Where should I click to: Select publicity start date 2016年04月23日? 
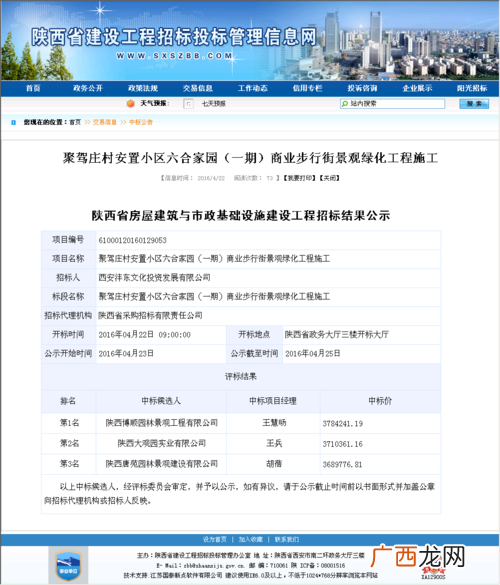click(126, 353)
